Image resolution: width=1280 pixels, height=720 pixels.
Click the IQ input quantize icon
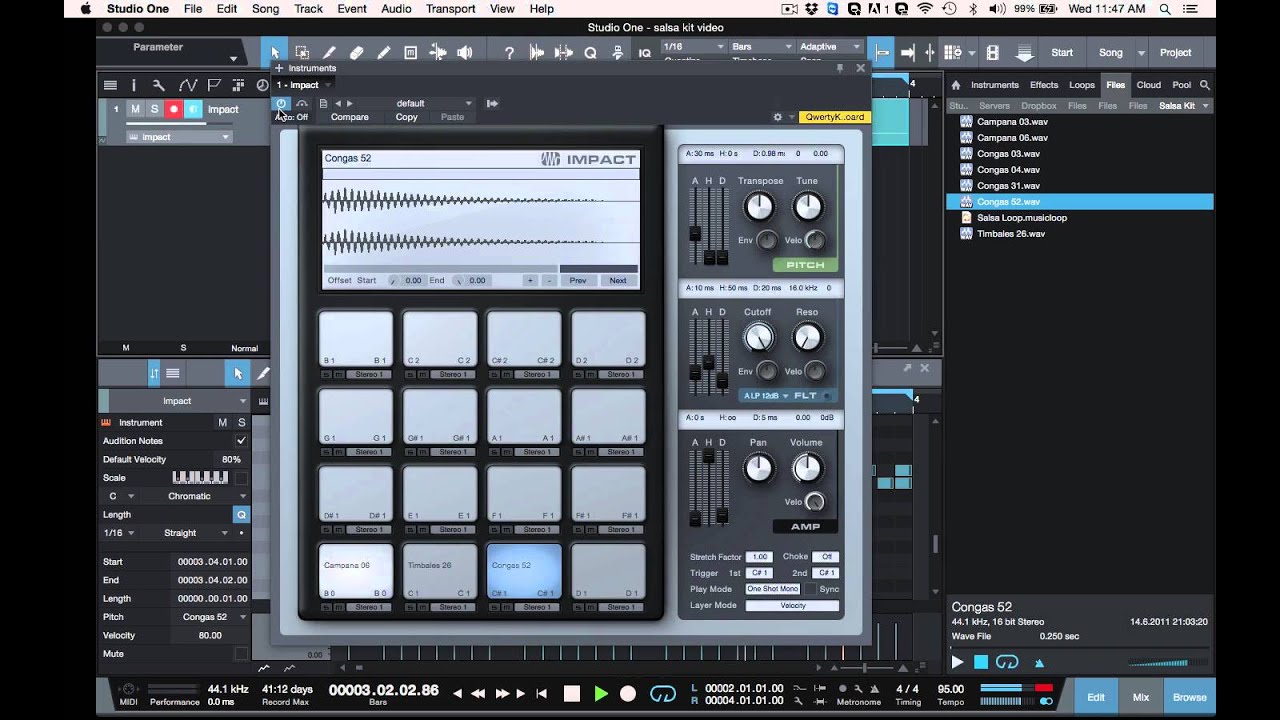pos(645,53)
